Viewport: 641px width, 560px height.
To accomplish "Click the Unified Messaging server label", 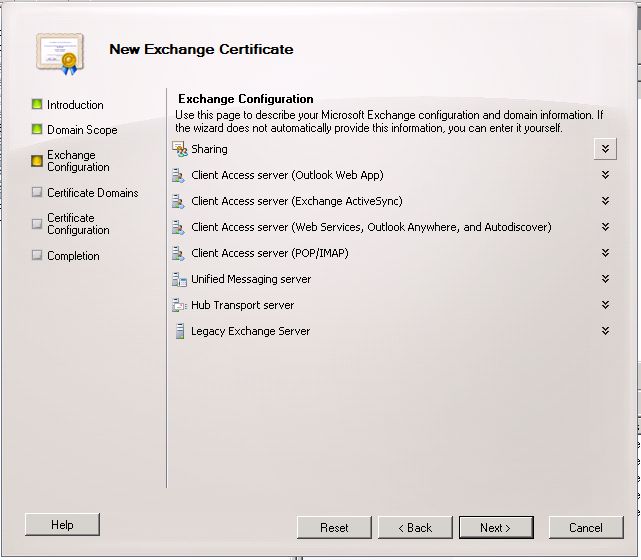I will 251,279.
